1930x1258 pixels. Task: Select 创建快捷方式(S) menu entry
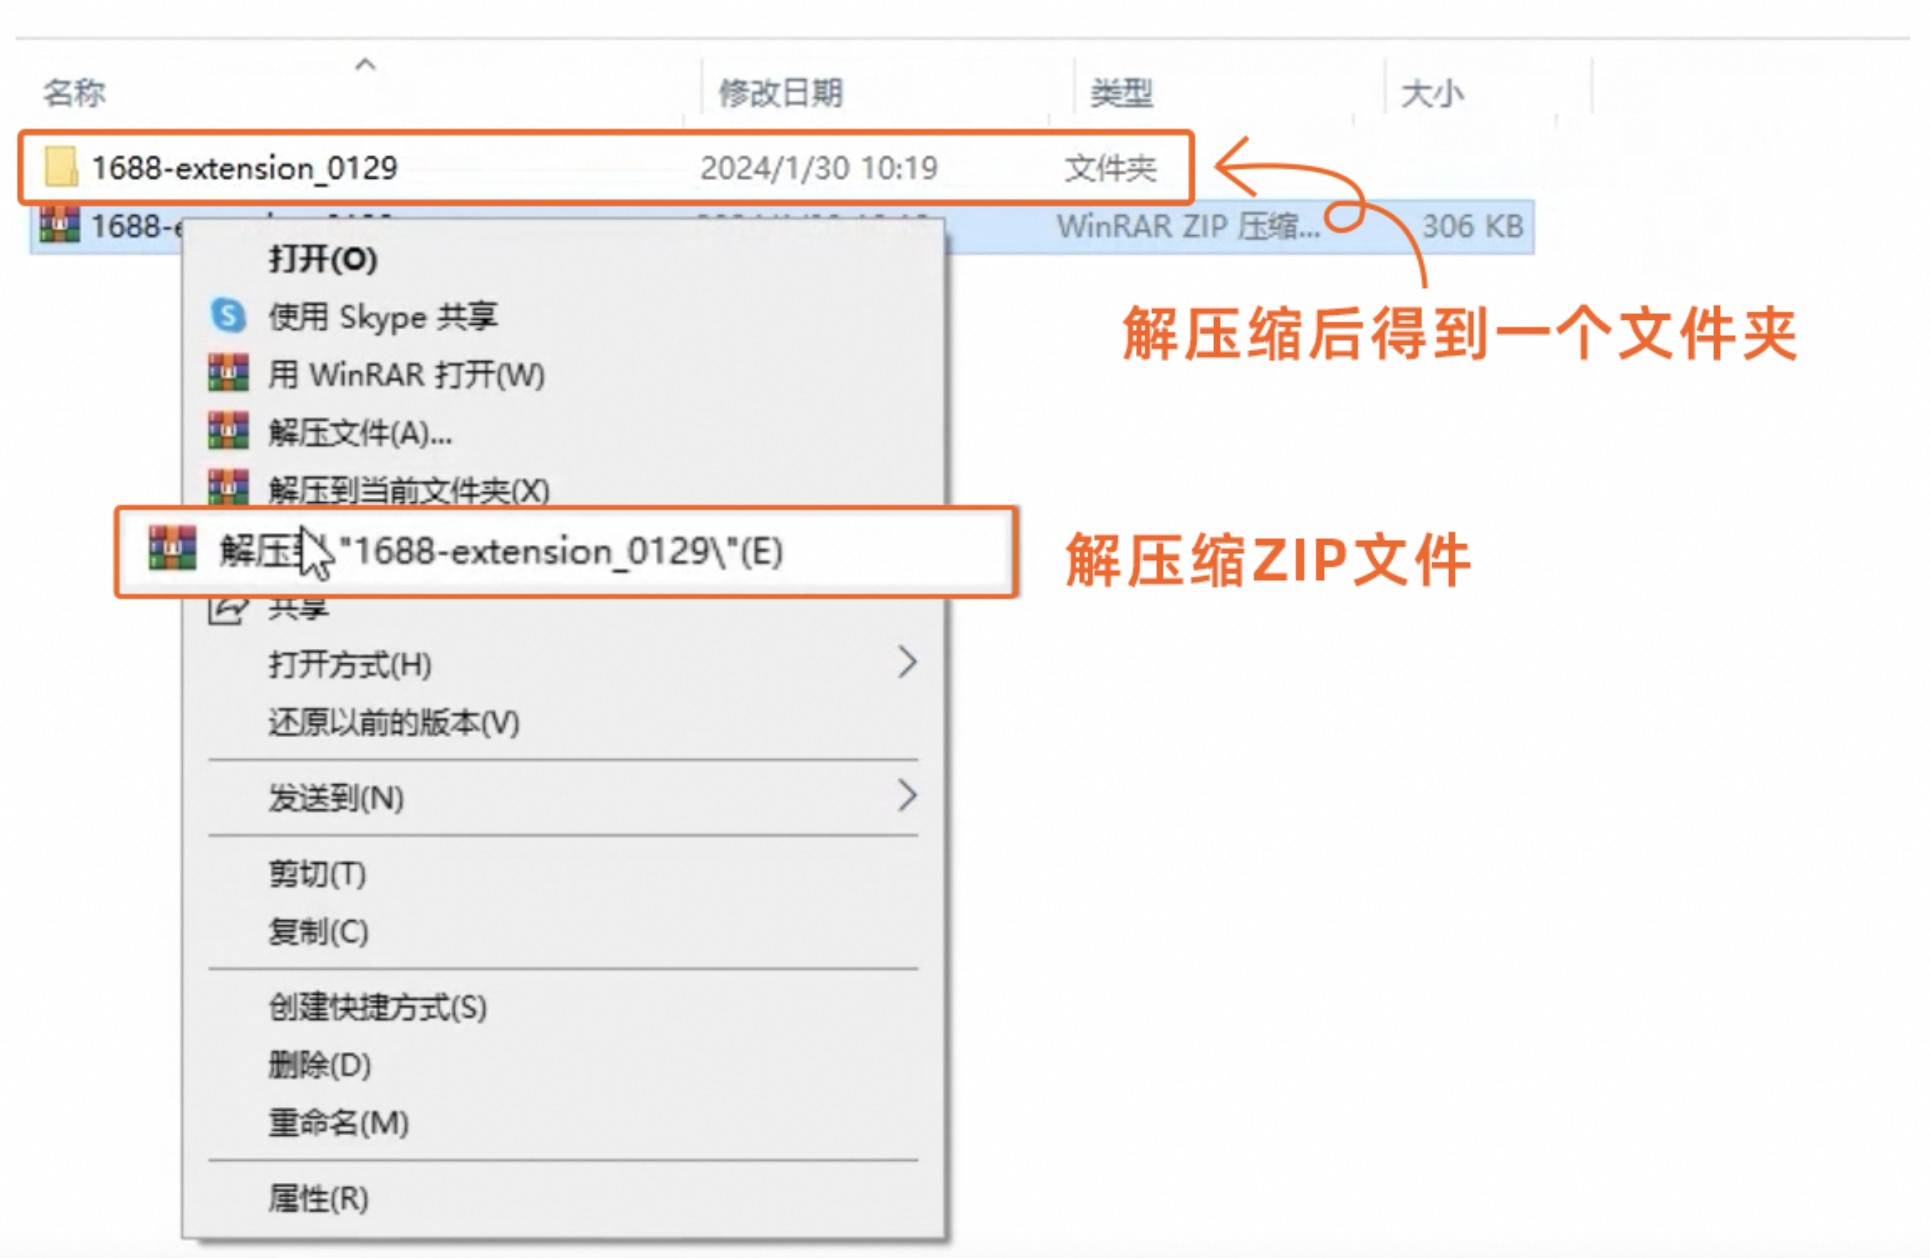point(565,1007)
